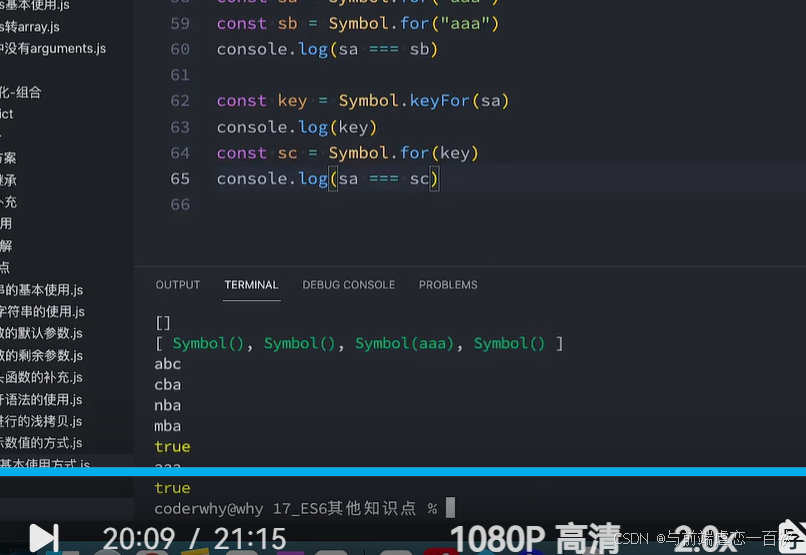Click line number 62 in the gutter

click(180, 101)
